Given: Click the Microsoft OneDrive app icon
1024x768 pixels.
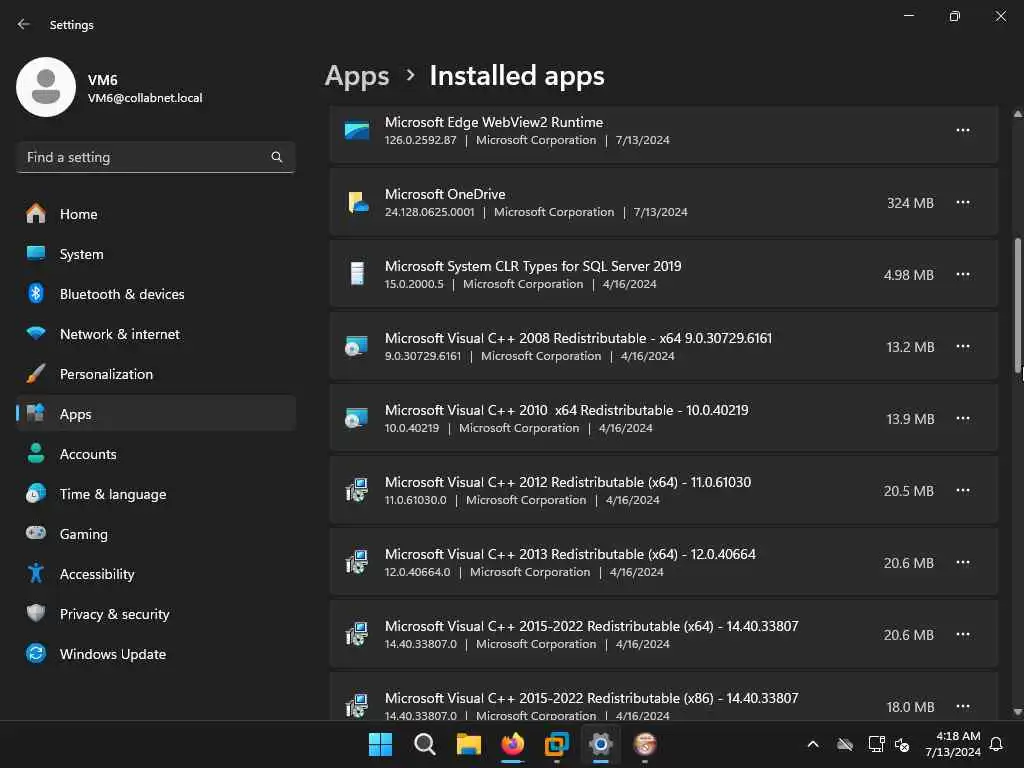Looking at the screenshot, I should pos(357,203).
